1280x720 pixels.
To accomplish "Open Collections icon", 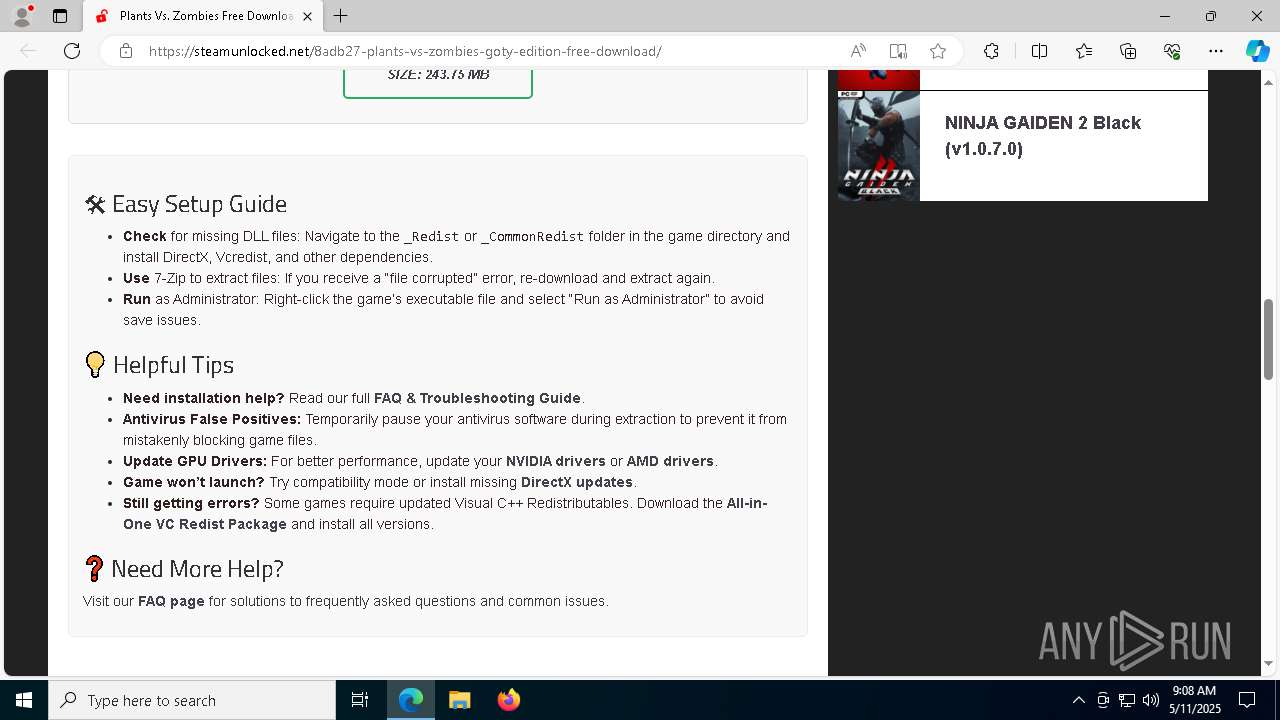I will [1128, 51].
